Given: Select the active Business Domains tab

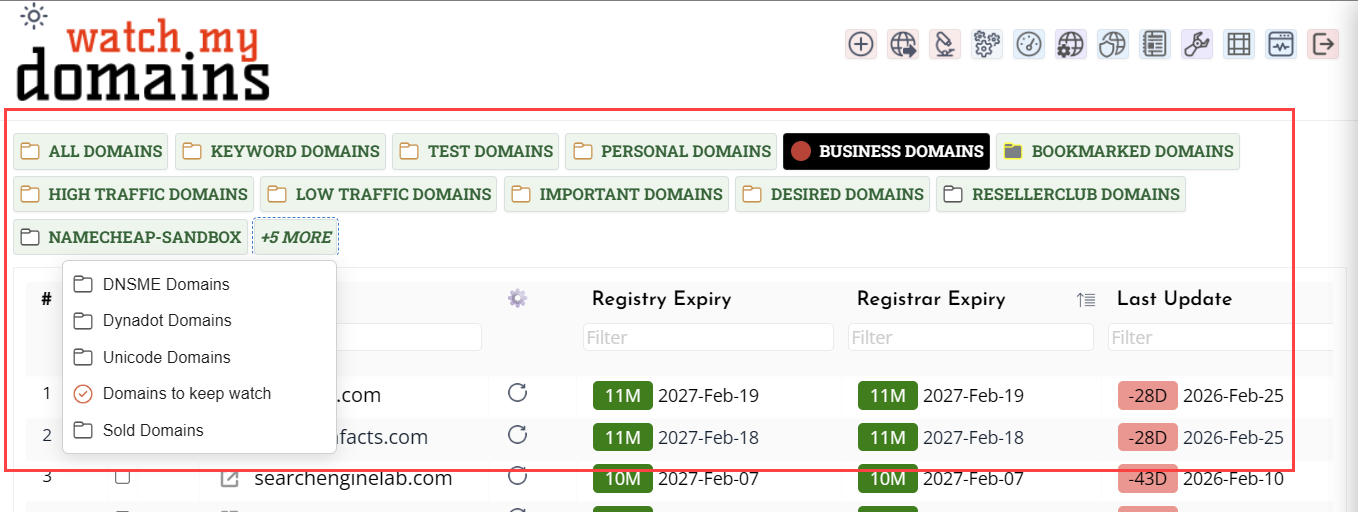Looking at the screenshot, I should (x=886, y=151).
